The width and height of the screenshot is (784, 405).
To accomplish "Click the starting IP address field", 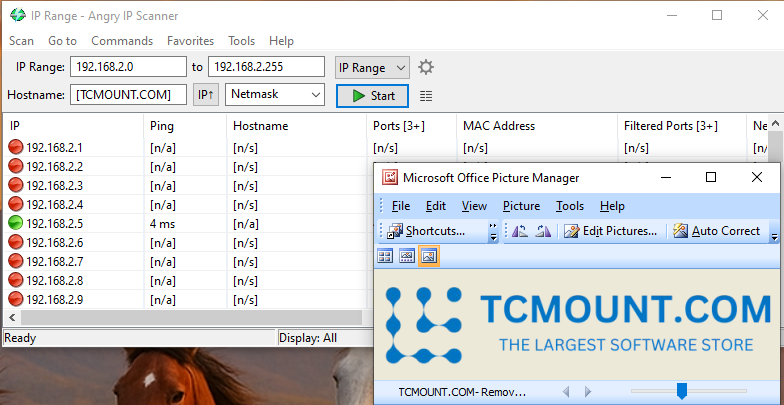I will point(128,67).
